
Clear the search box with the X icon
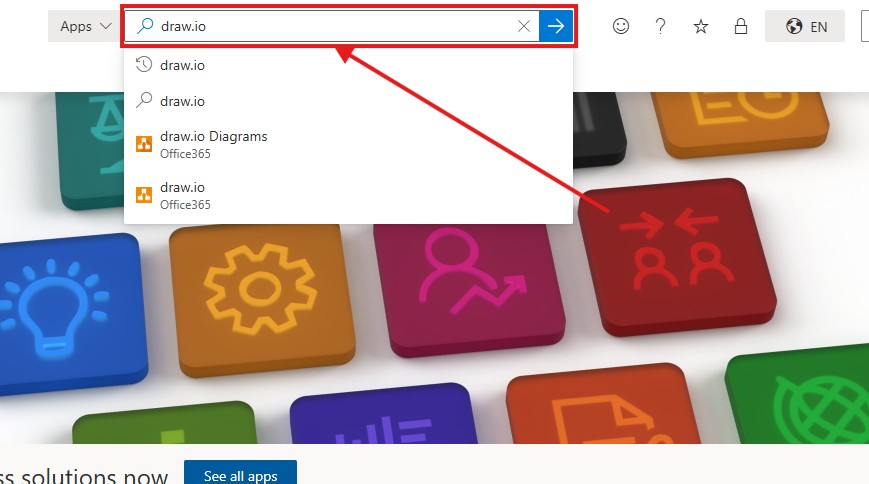[524, 26]
